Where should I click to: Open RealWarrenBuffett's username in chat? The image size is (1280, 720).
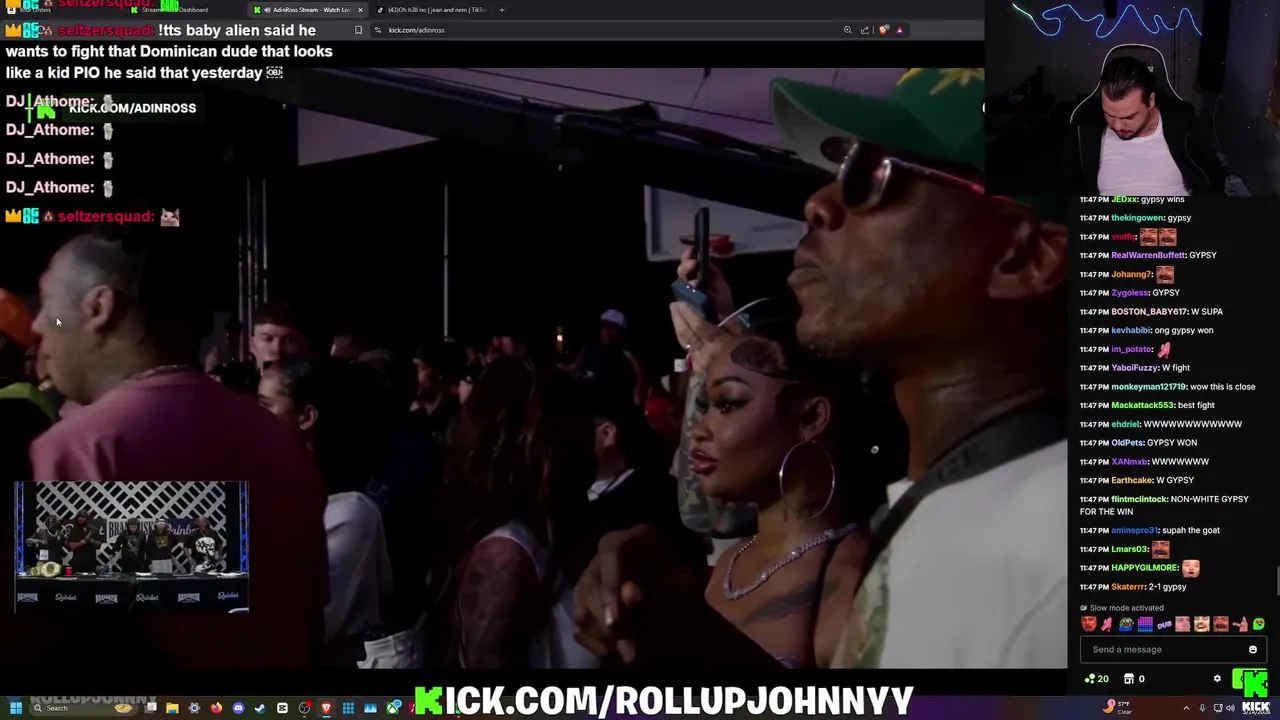click(x=1148, y=255)
